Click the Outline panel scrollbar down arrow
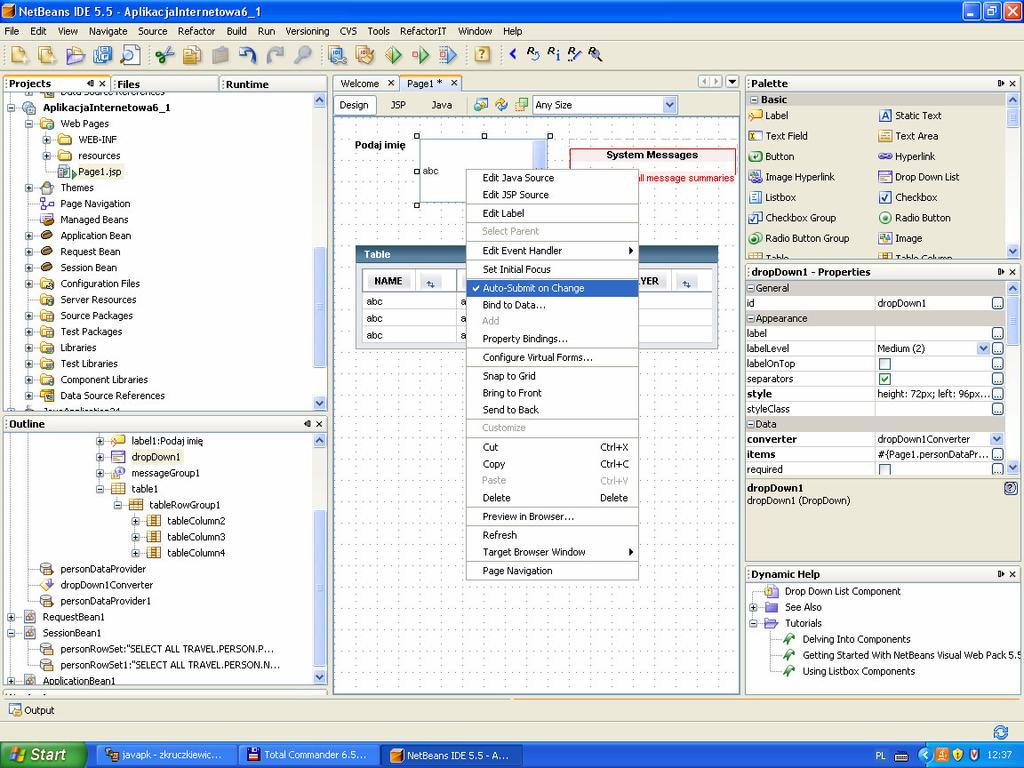Image resolution: width=1024 pixels, height=768 pixels. click(x=319, y=677)
